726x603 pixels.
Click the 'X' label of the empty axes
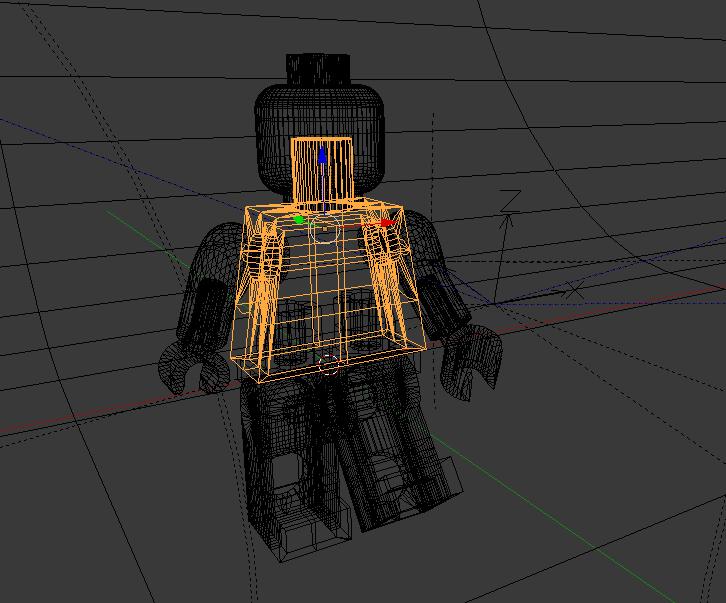(x=575, y=290)
